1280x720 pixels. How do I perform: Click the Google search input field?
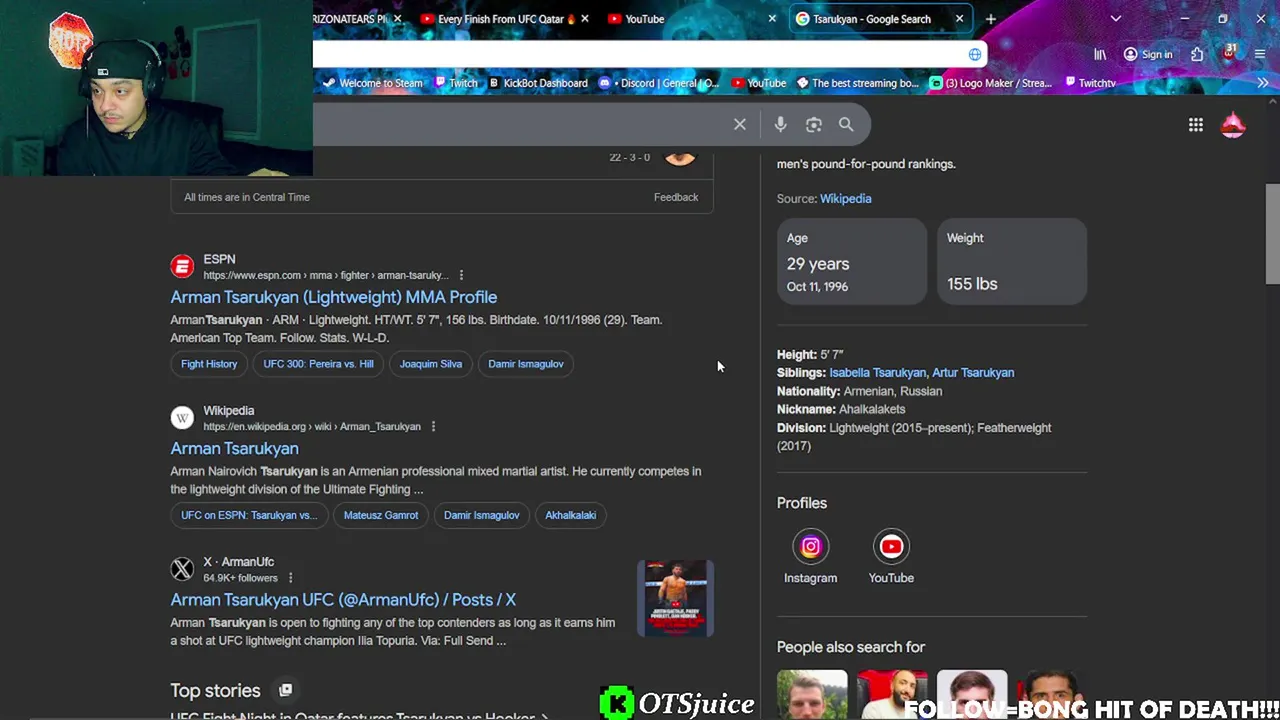tap(520, 124)
